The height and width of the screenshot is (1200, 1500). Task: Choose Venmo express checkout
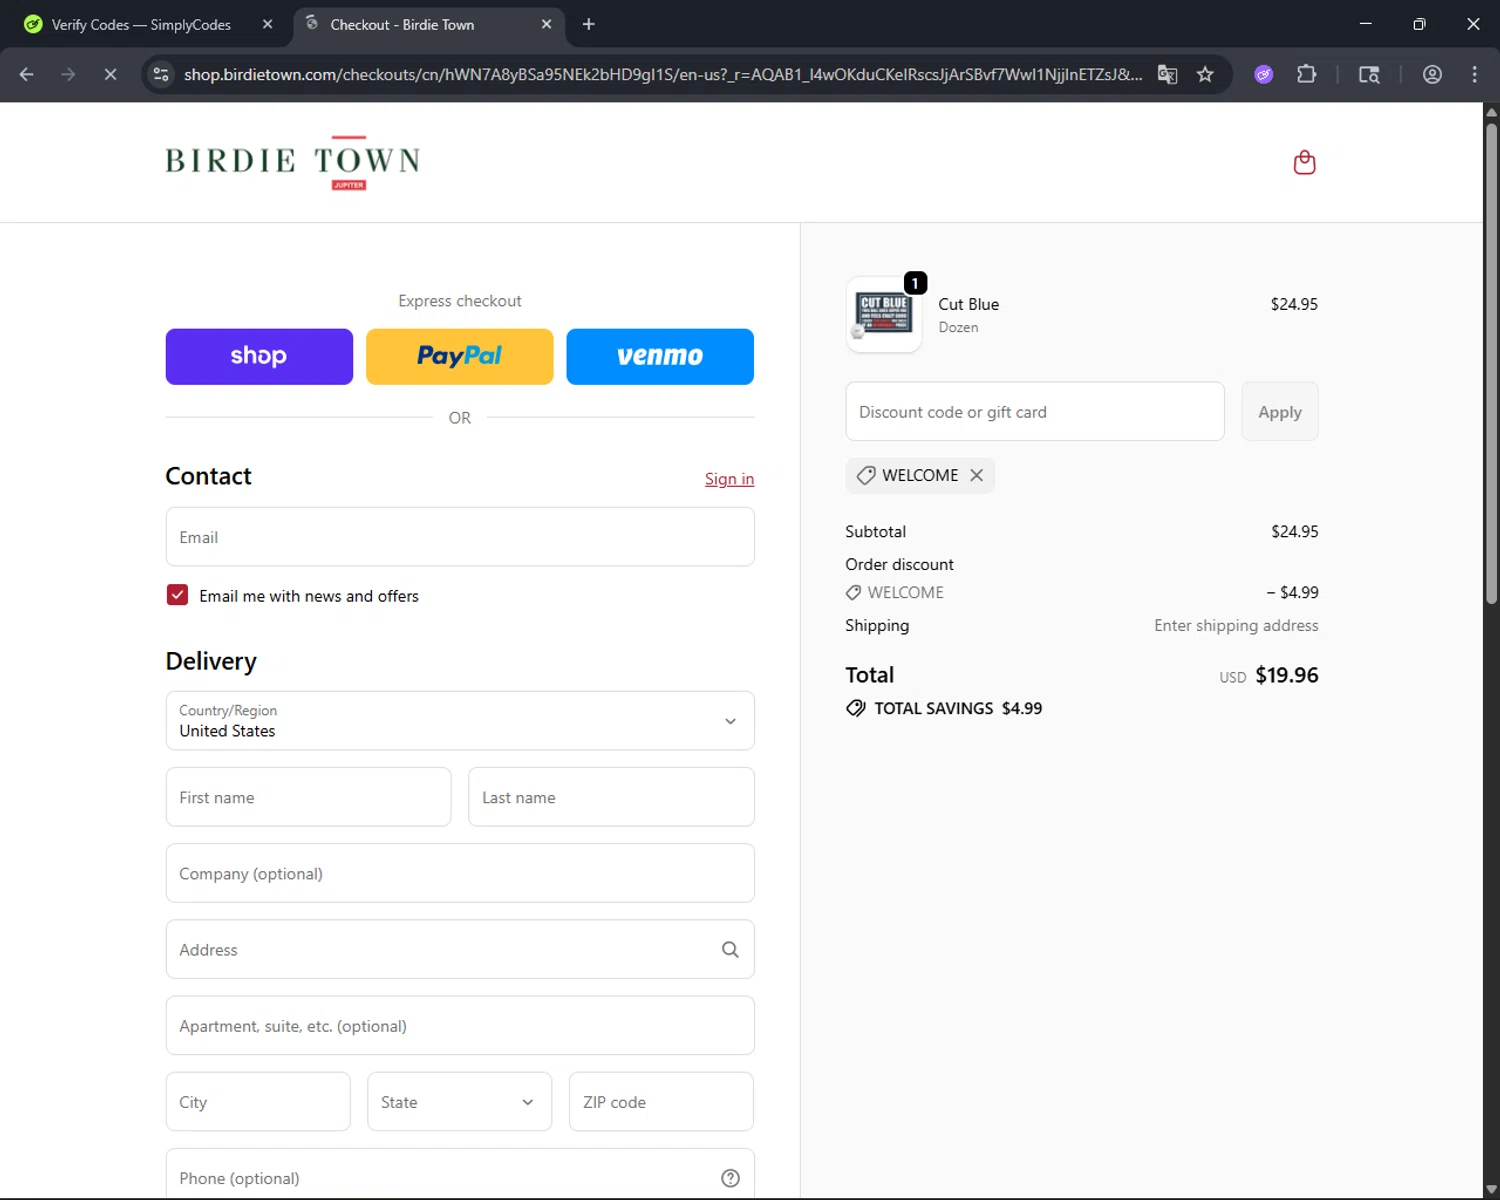(x=660, y=356)
